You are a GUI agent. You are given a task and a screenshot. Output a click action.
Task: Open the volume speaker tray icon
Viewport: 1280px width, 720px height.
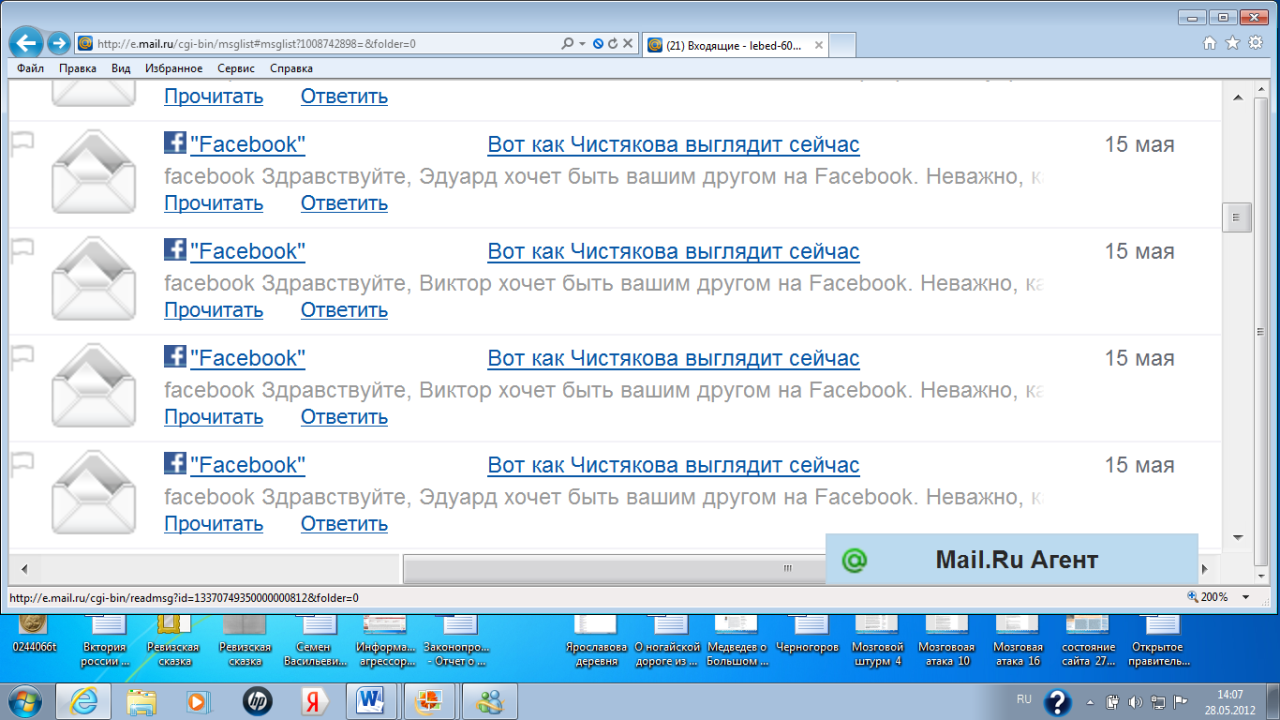tap(1135, 701)
